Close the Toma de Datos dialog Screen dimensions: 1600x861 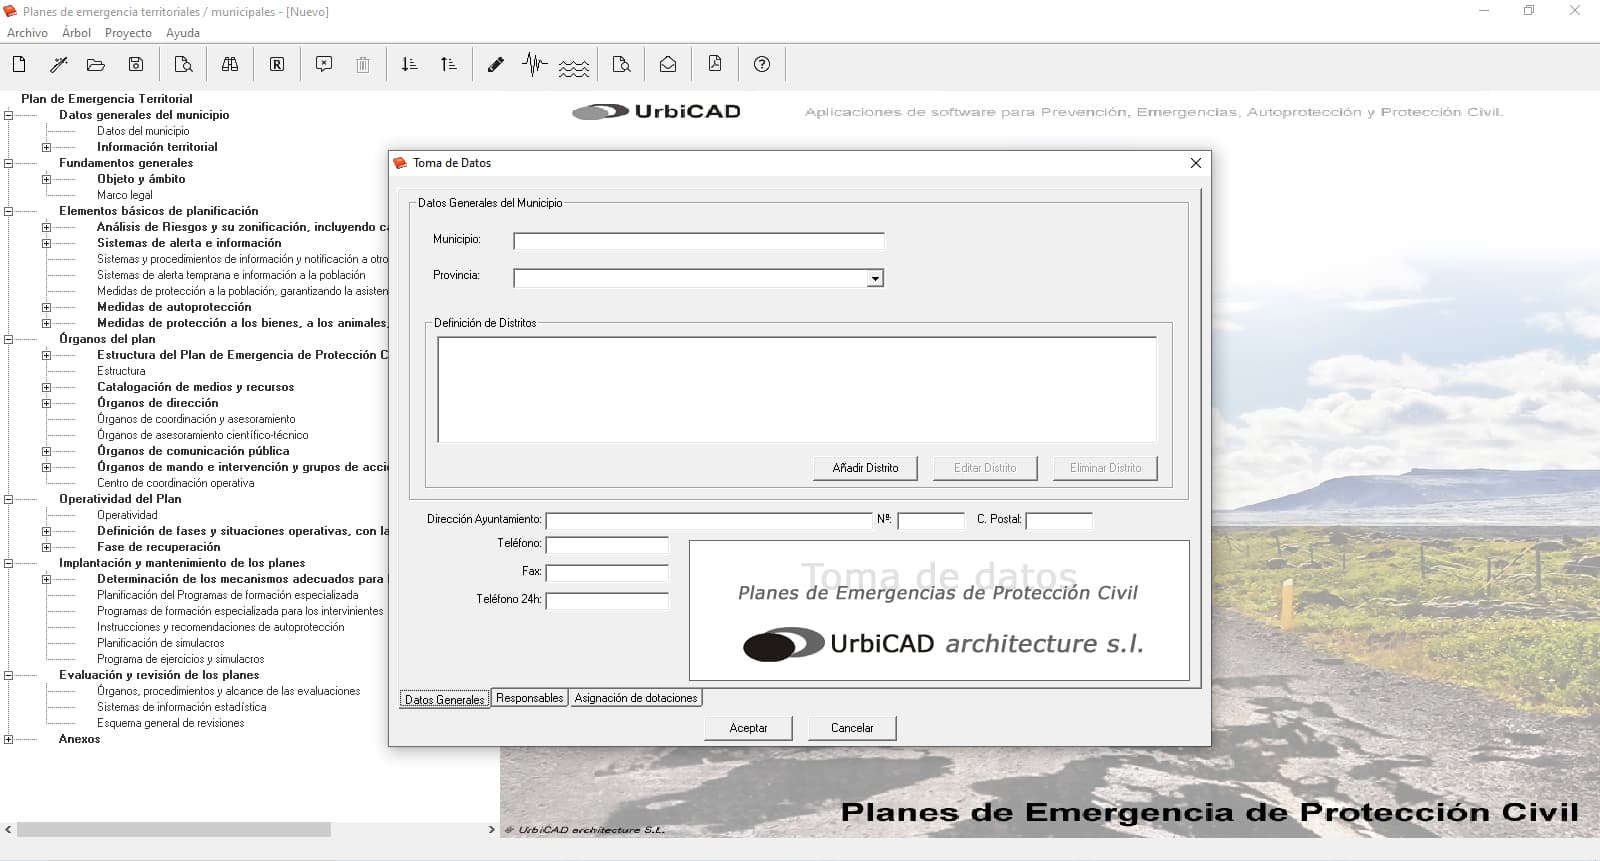click(1195, 163)
